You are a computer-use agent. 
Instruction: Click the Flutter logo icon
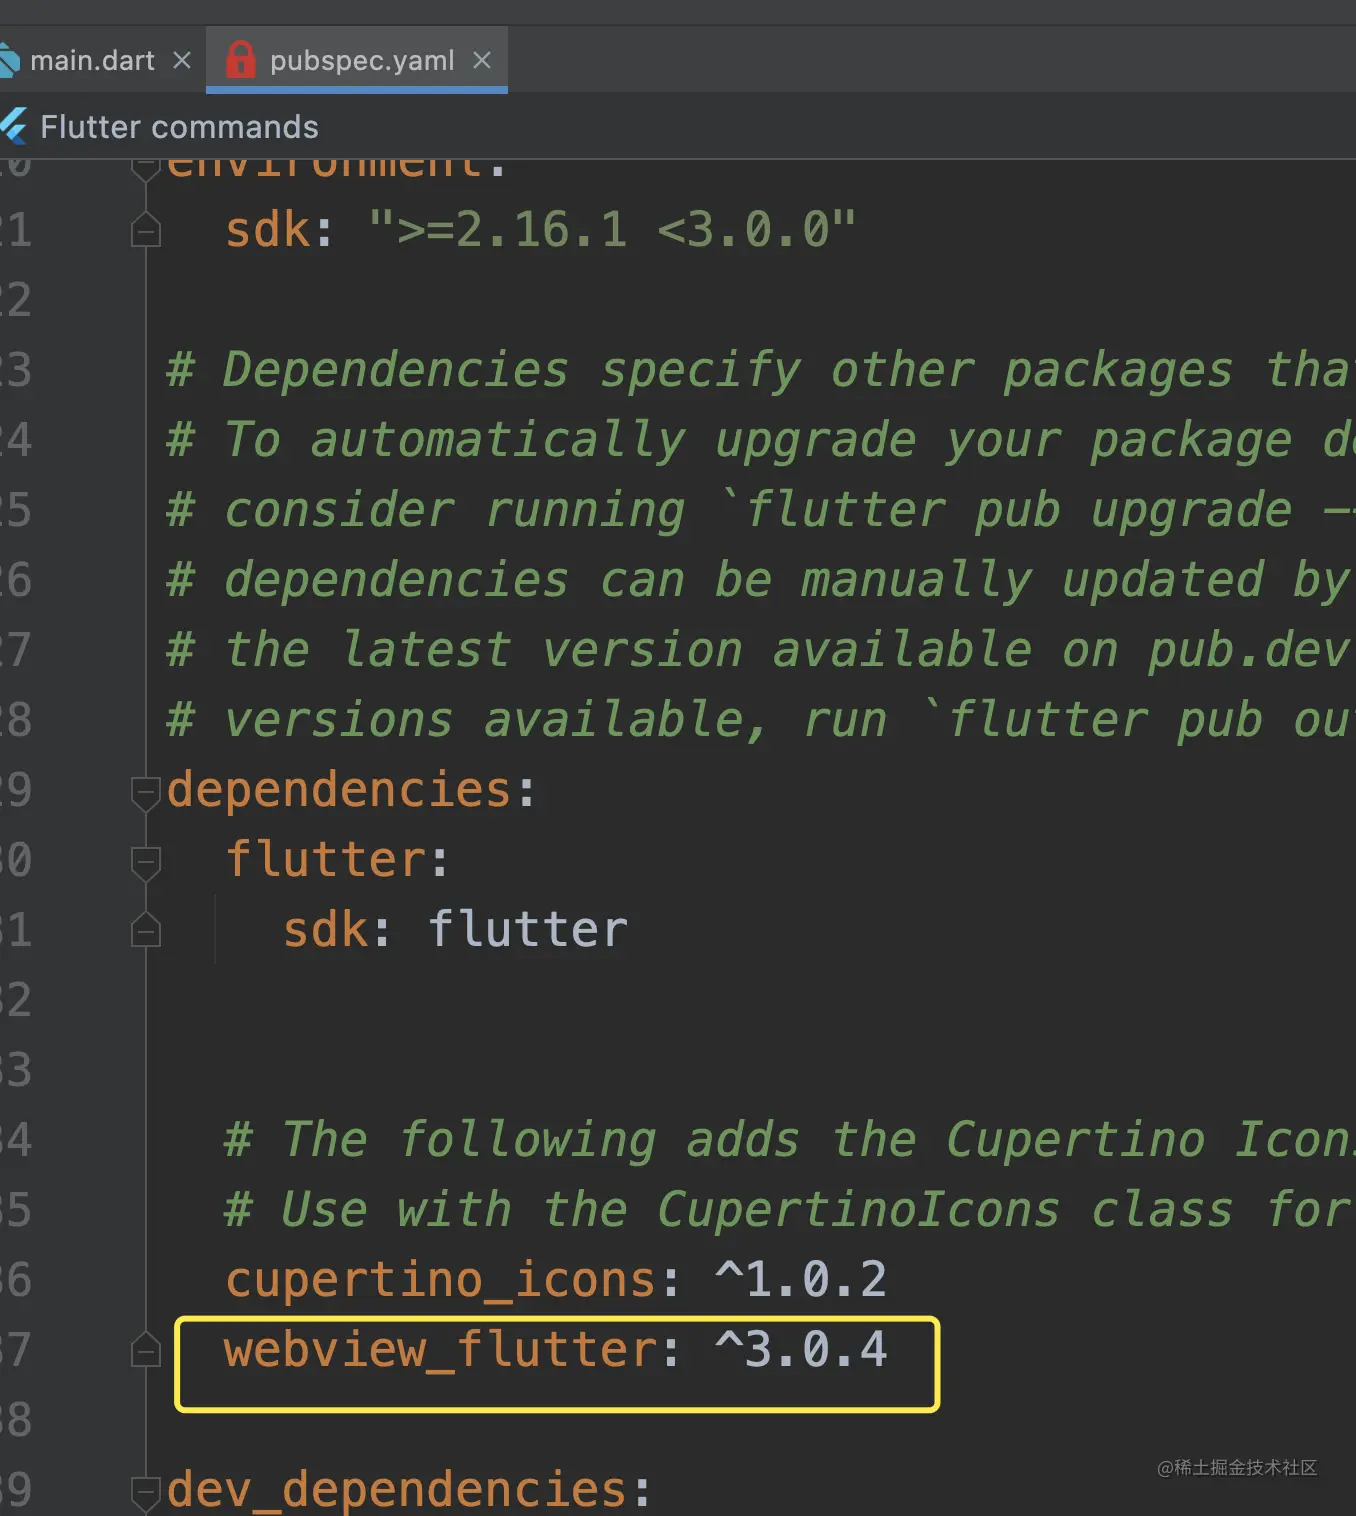14,127
